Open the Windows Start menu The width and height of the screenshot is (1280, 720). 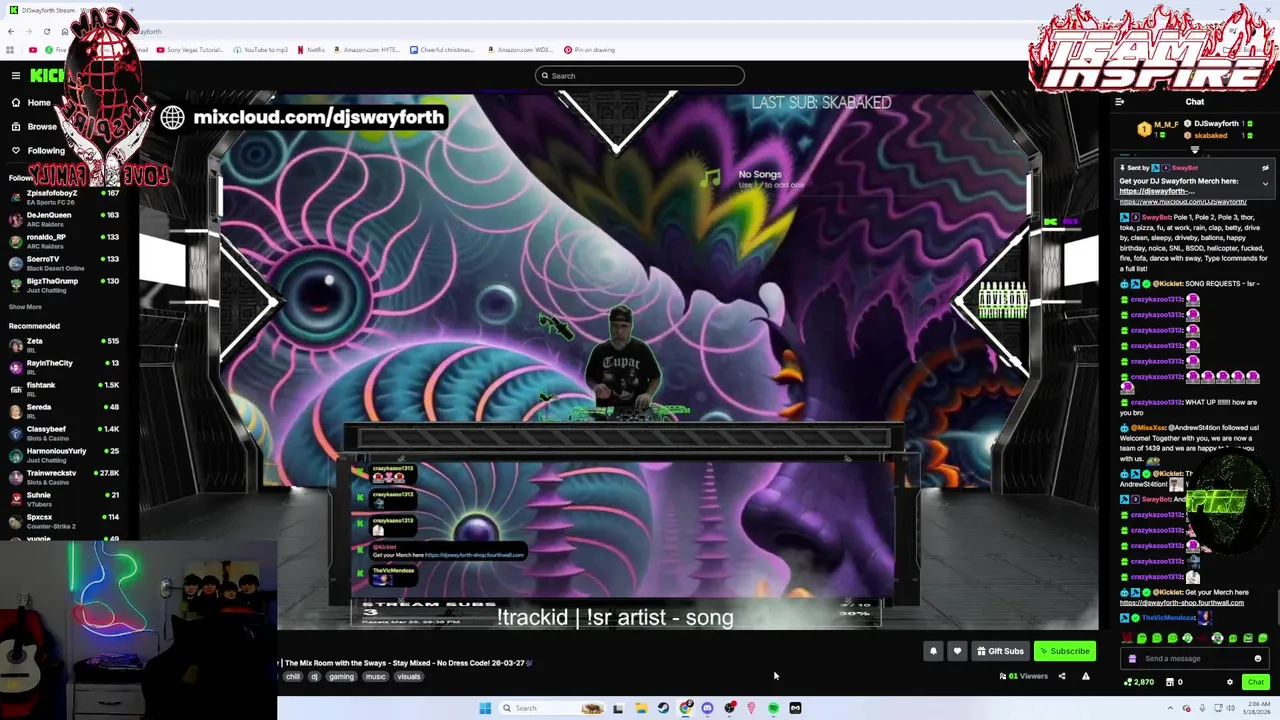coord(485,708)
